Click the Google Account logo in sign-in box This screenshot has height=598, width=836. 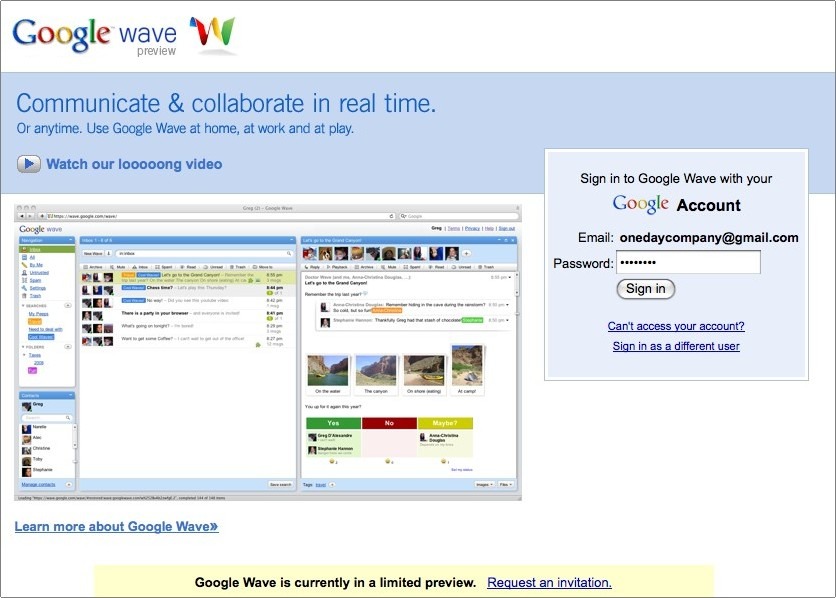point(677,204)
